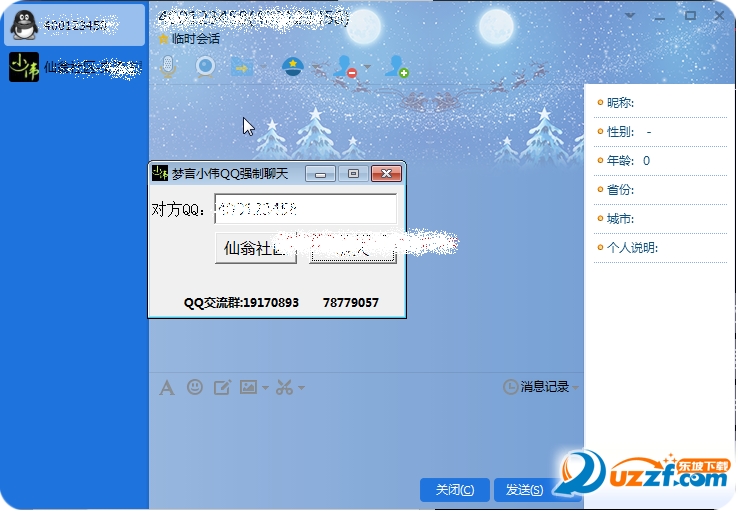Click the edit note icon in the input toolbar
This screenshot has height=511, width=738.
(x=222, y=387)
